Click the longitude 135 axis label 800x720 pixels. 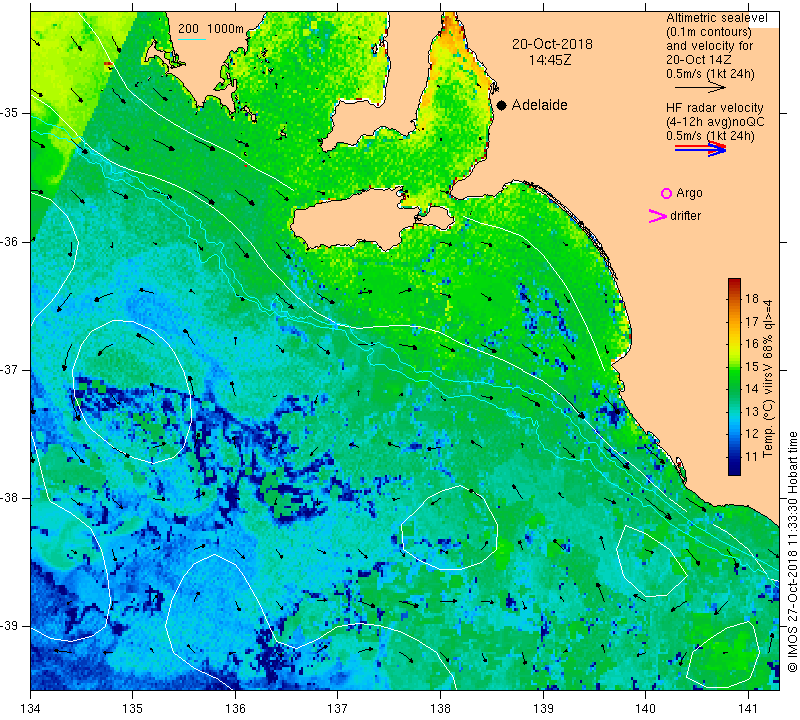tap(133, 708)
